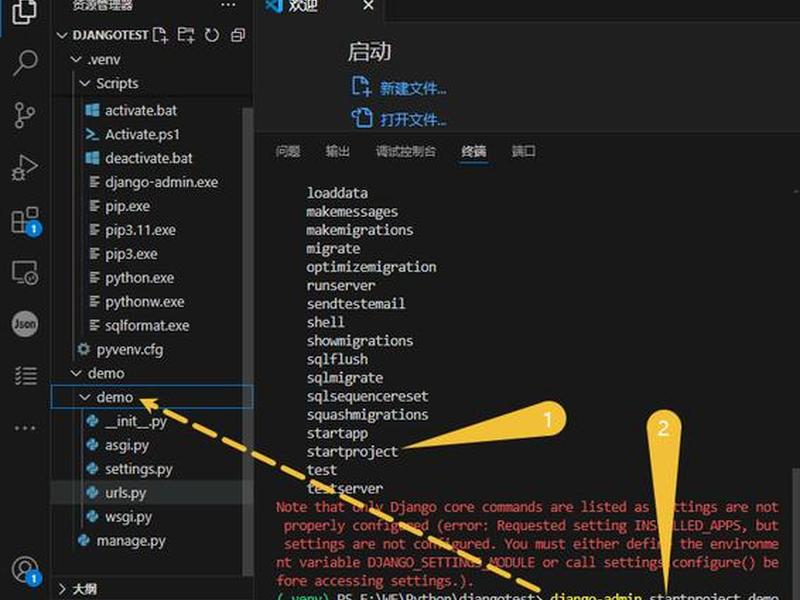Collapse the .venv folder

pyautogui.click(x=76, y=59)
